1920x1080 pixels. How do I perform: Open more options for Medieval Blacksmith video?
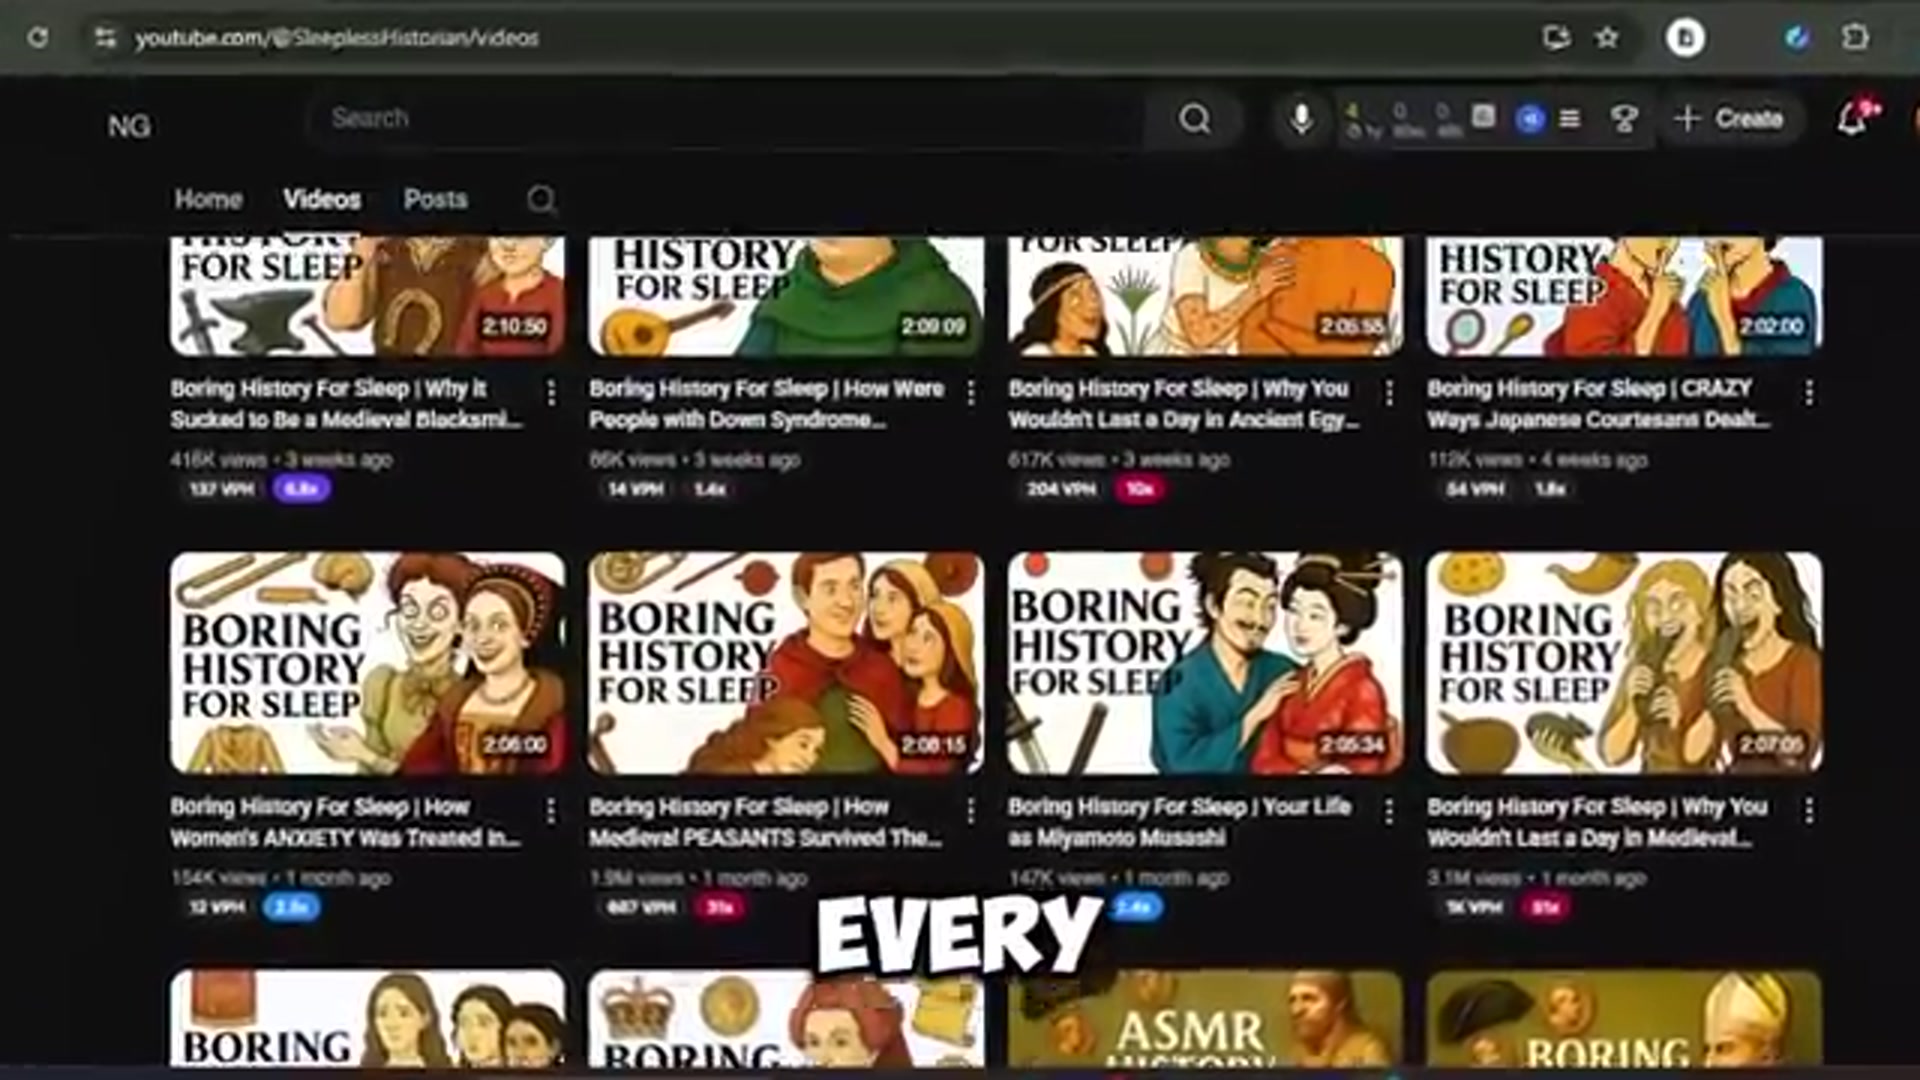tap(551, 392)
